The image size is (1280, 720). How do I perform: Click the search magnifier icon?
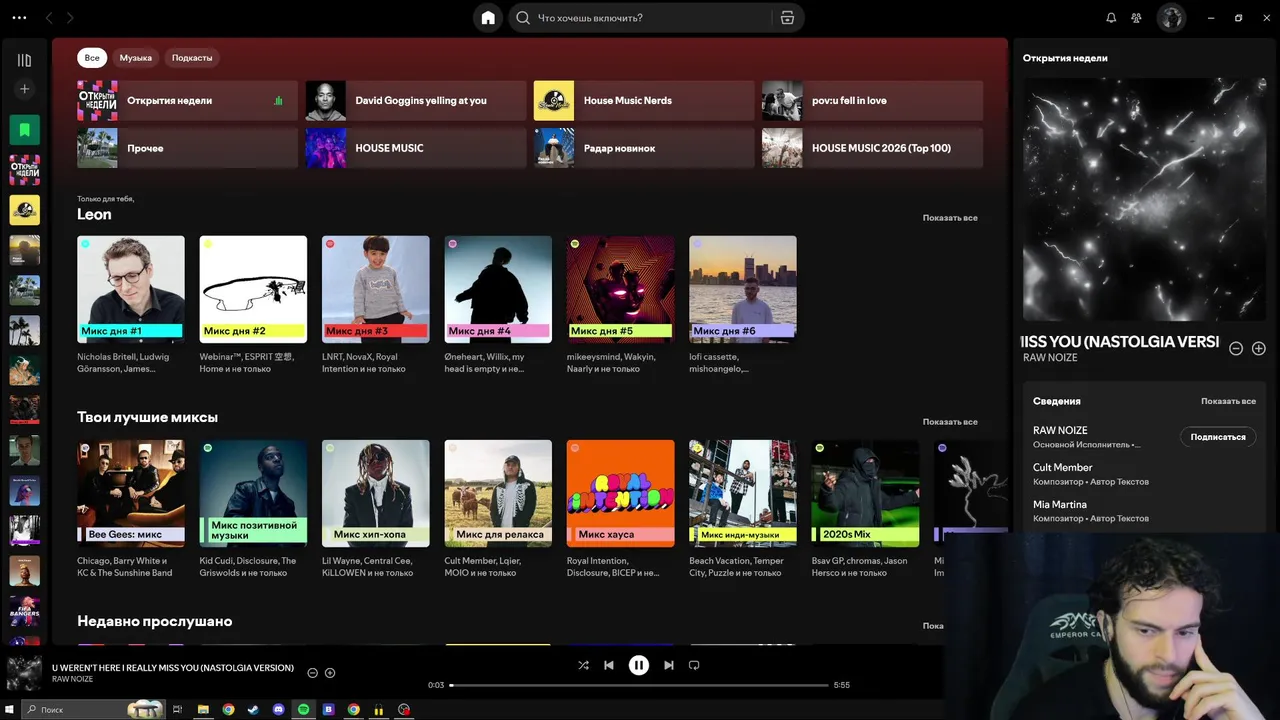tap(523, 18)
